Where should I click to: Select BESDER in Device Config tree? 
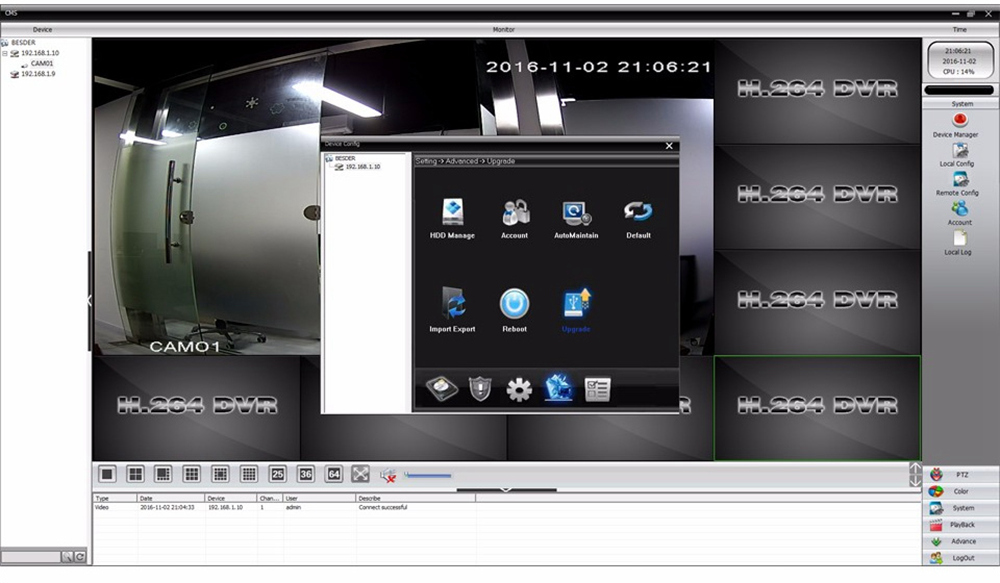[x=345, y=158]
